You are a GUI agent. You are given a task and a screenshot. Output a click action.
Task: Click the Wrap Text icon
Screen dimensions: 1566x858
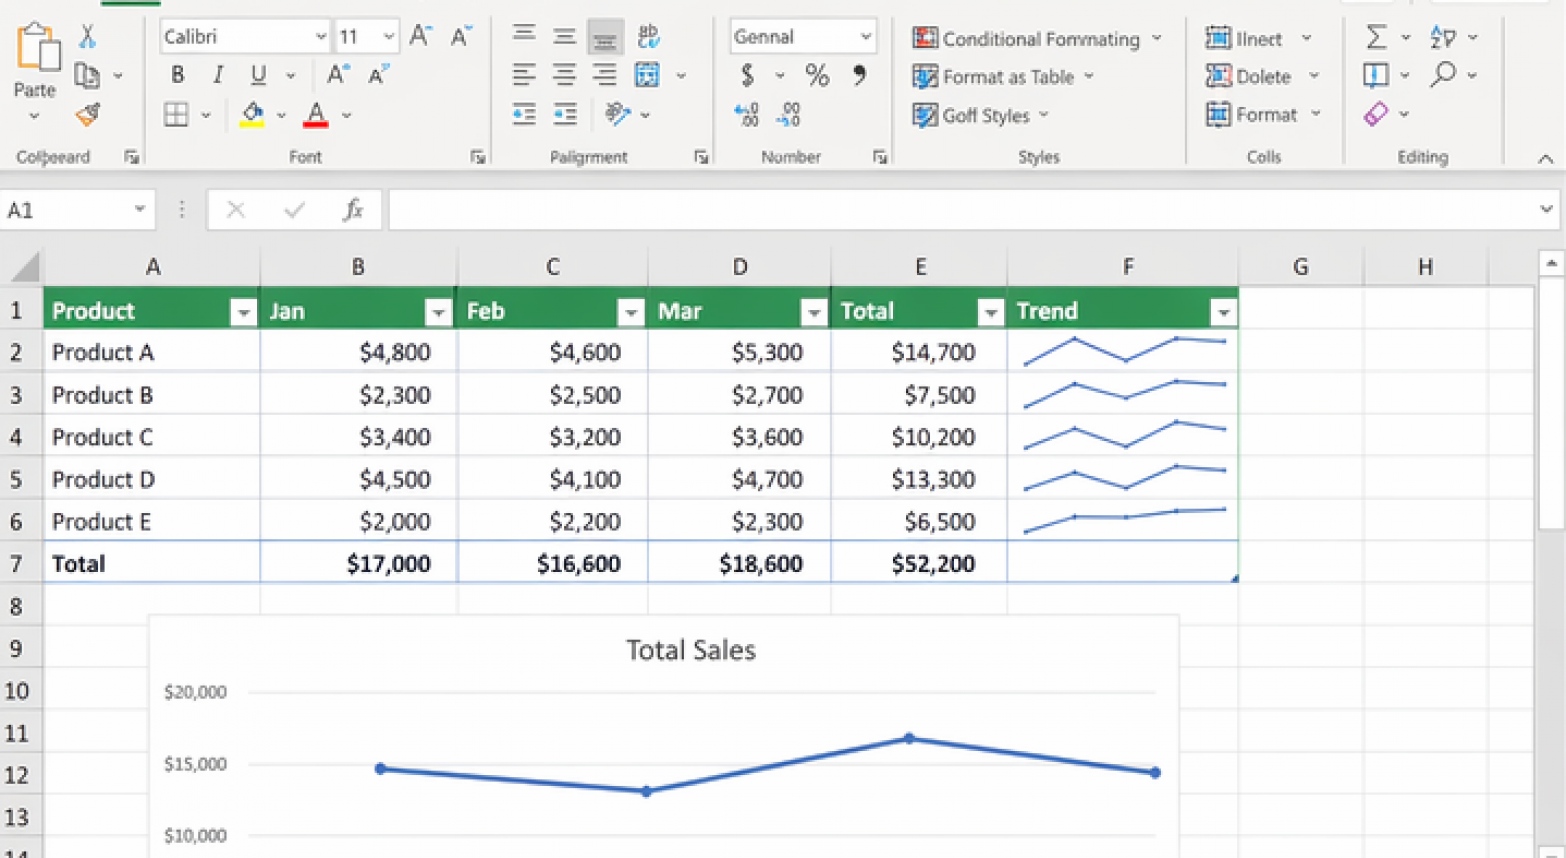[x=648, y=36]
